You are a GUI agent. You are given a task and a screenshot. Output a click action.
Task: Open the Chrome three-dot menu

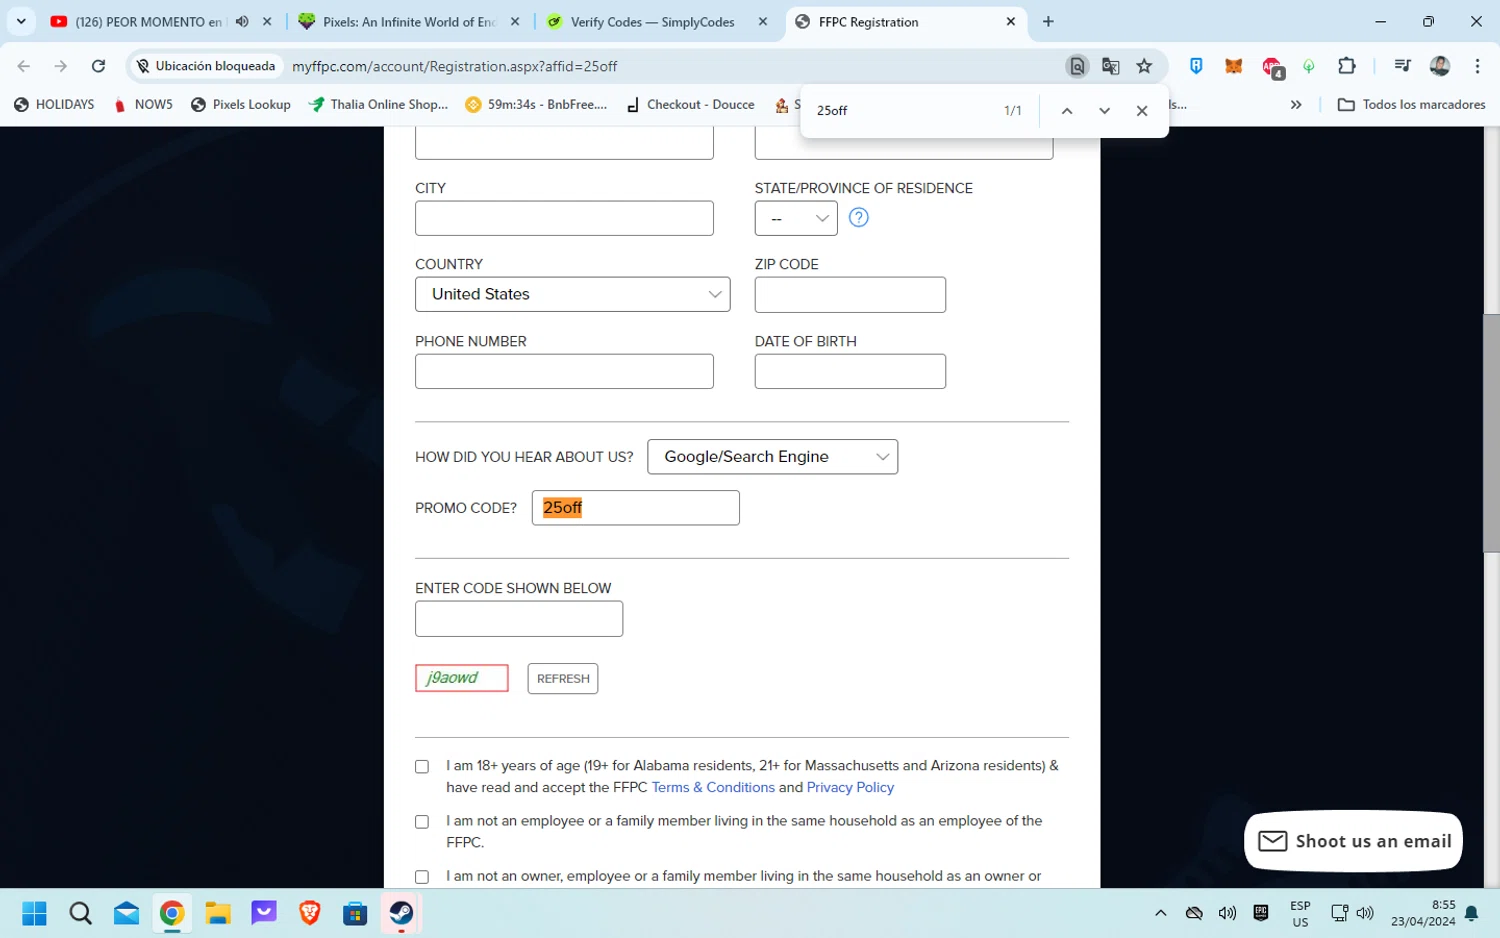tap(1477, 66)
